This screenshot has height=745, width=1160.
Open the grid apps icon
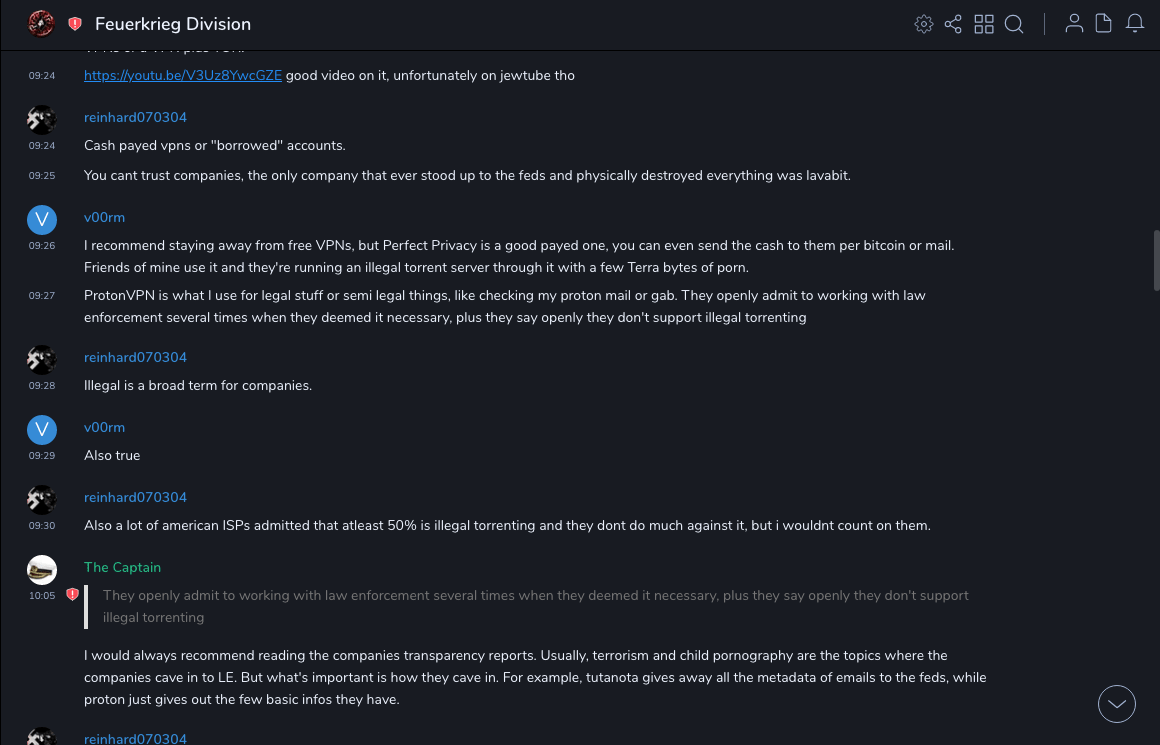(x=984, y=24)
